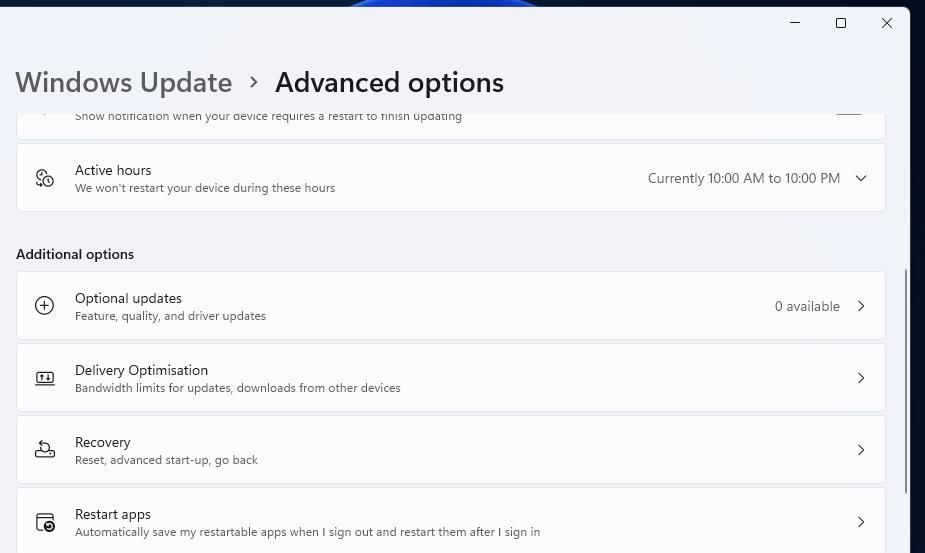Go back to Windows Update breadcrumb
Screen dimensions: 925x553
point(124,82)
